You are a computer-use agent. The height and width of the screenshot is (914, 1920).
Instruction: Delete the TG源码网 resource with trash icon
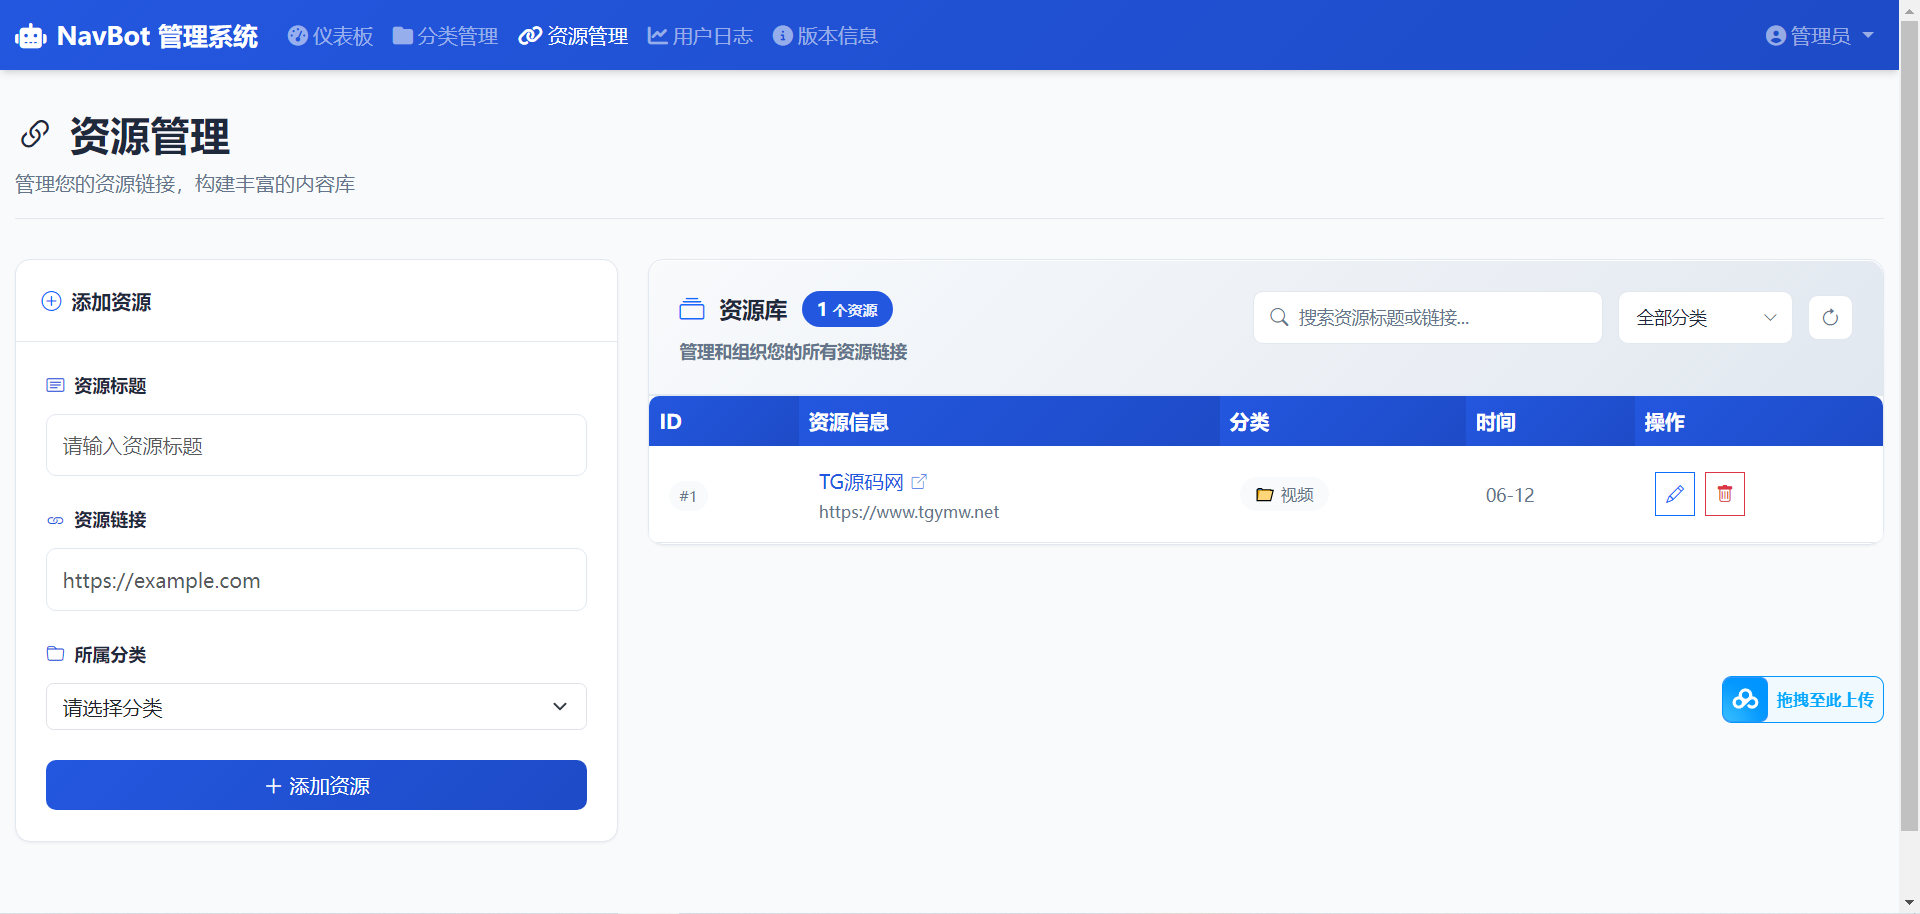(x=1724, y=494)
